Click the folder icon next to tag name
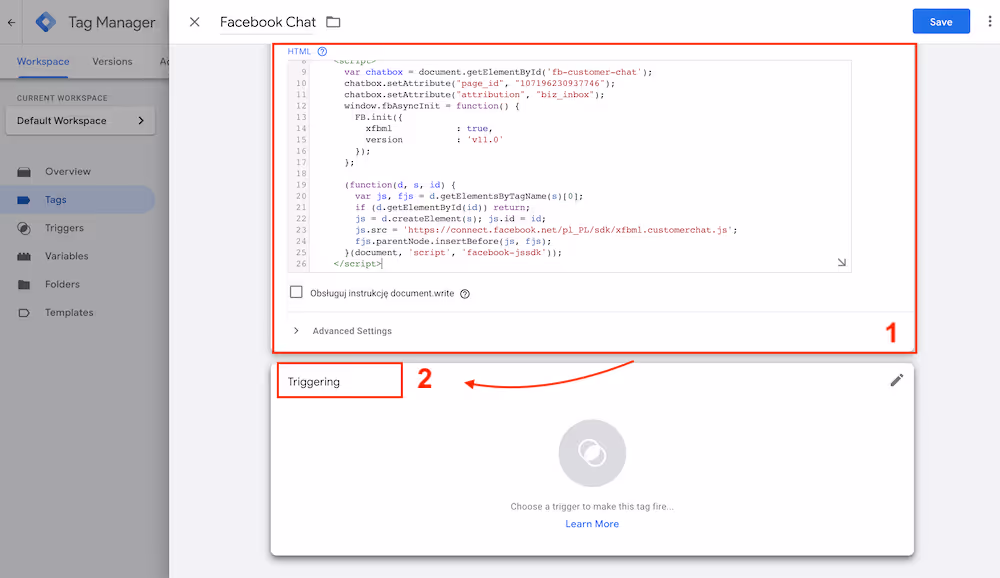 pos(333,22)
